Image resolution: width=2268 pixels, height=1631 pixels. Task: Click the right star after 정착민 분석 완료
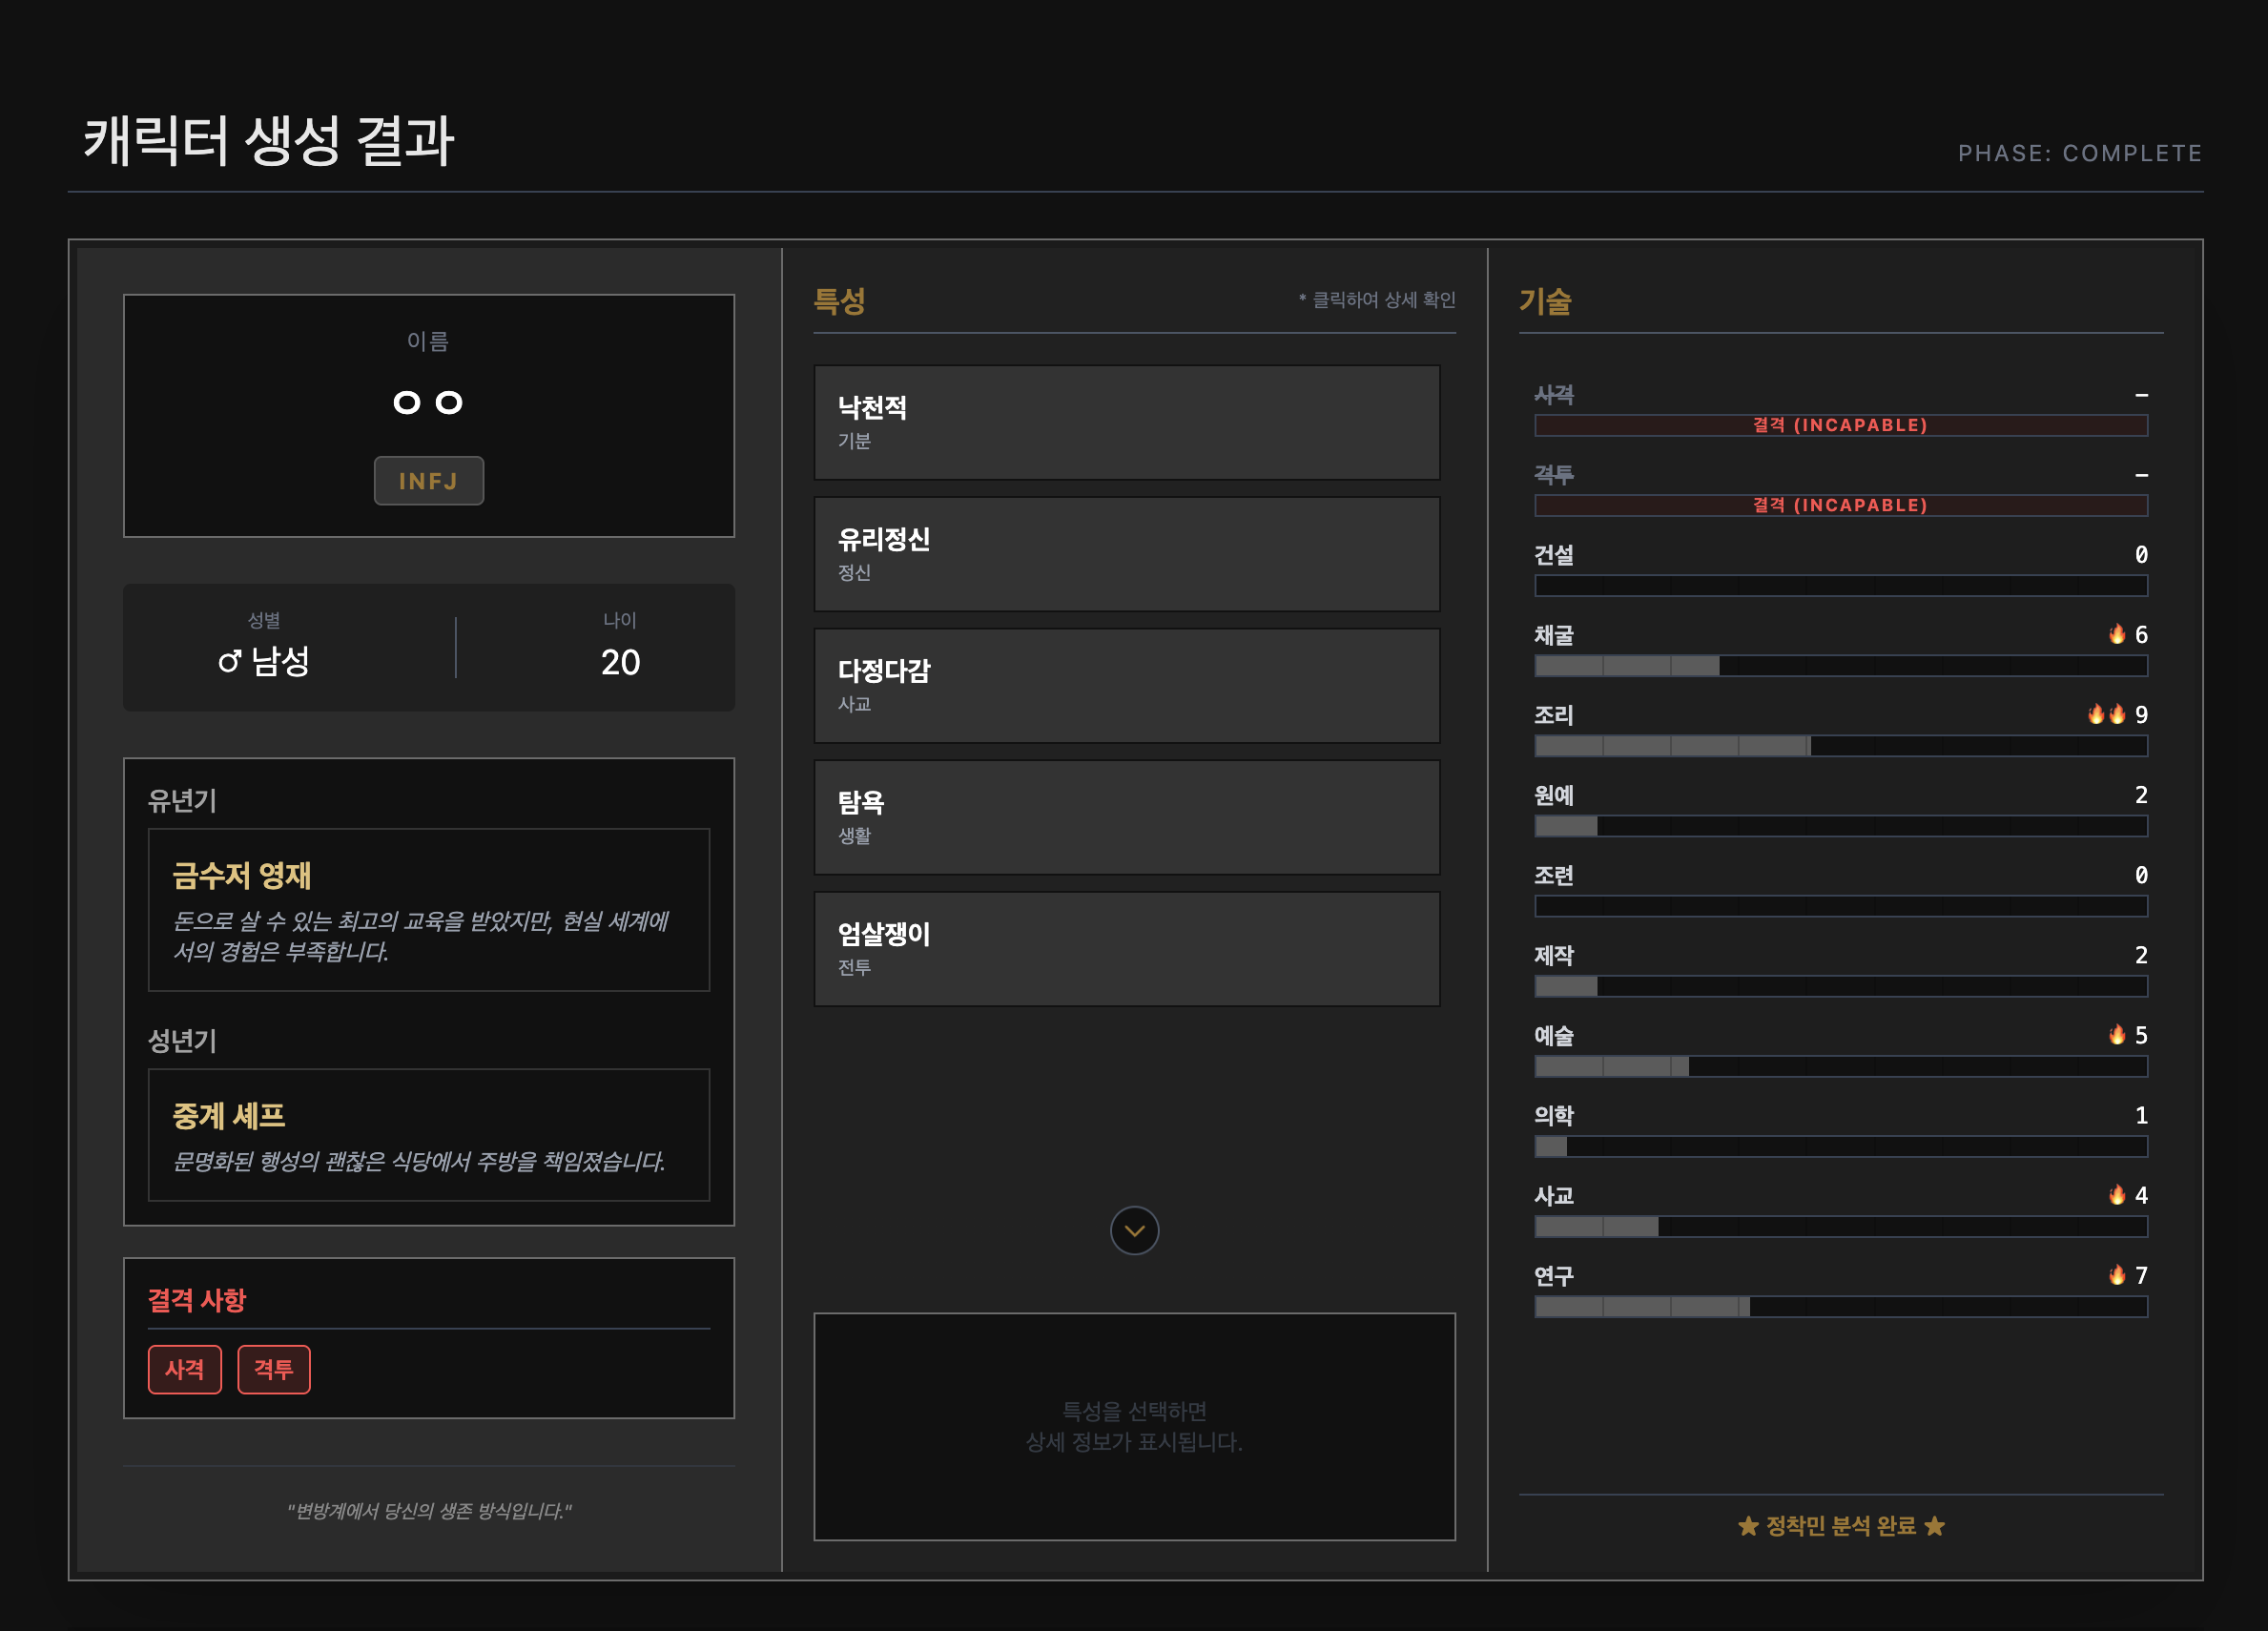point(1934,1526)
